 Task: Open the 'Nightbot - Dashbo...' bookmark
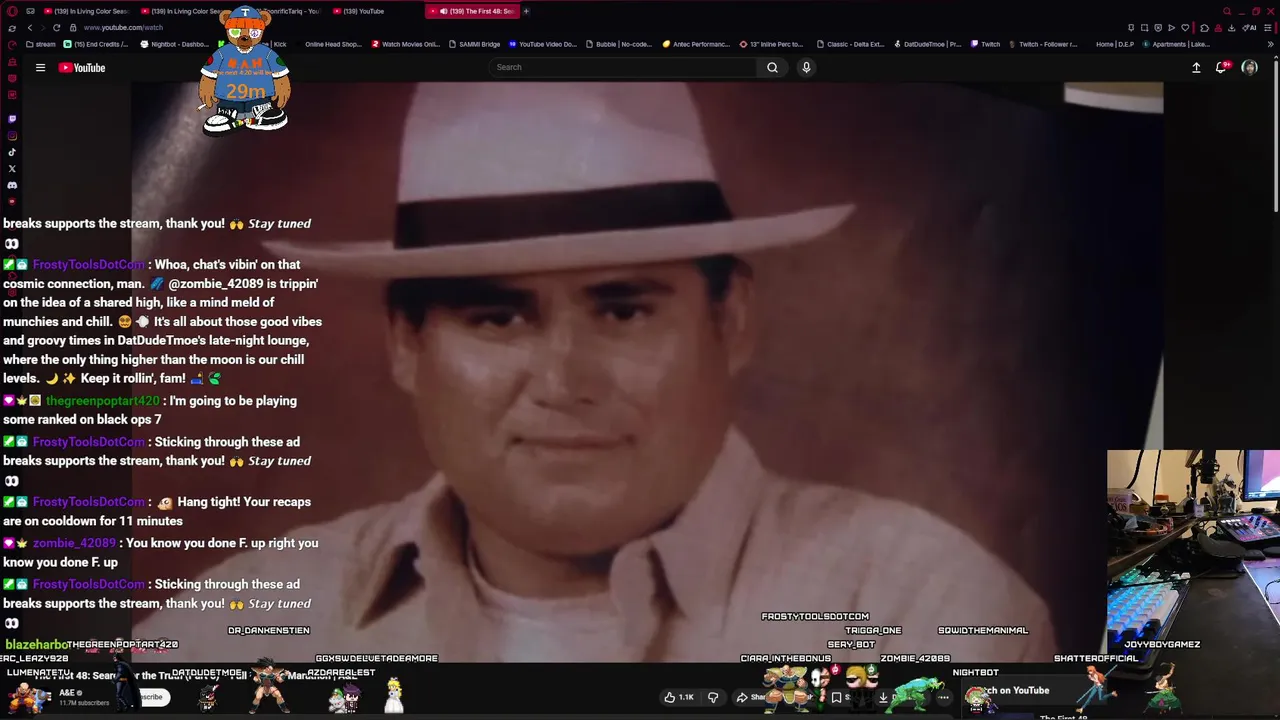[174, 44]
